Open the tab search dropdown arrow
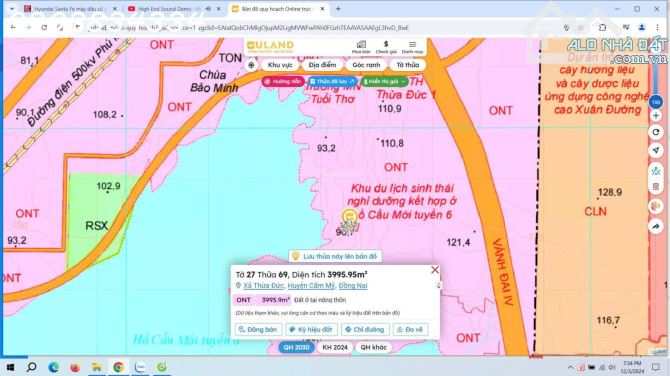The image size is (670, 376). 12,9
